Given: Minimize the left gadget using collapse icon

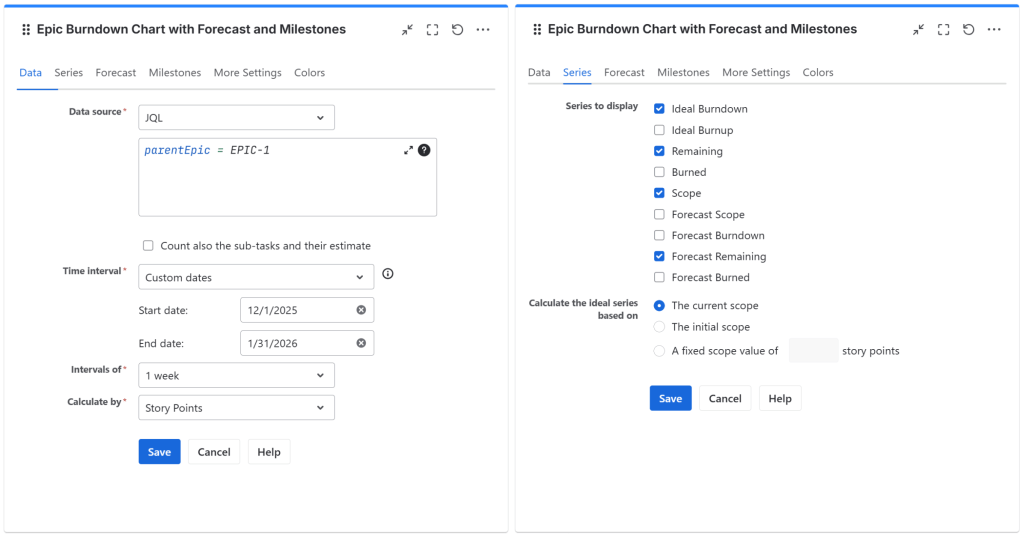Looking at the screenshot, I should [x=407, y=30].
